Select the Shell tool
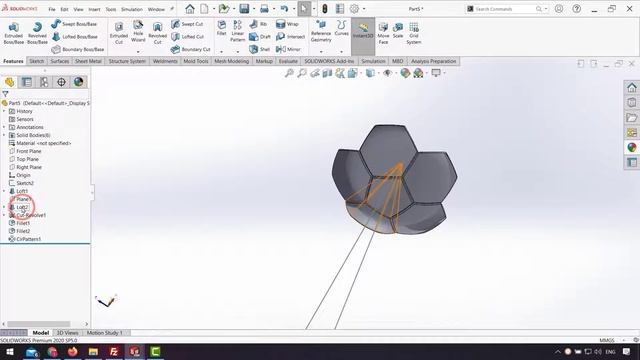This screenshot has height=360, width=640. [x=259, y=49]
